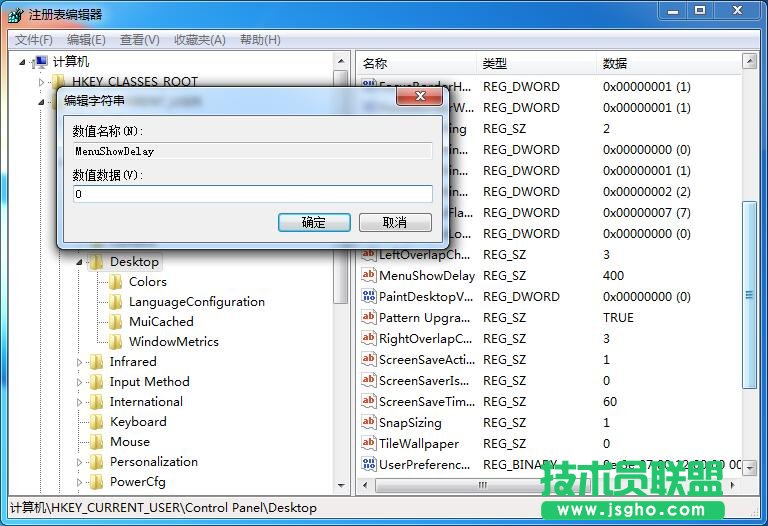Select the PaintDesktopVersion DWORD icon
768x526 pixels.
point(368,297)
